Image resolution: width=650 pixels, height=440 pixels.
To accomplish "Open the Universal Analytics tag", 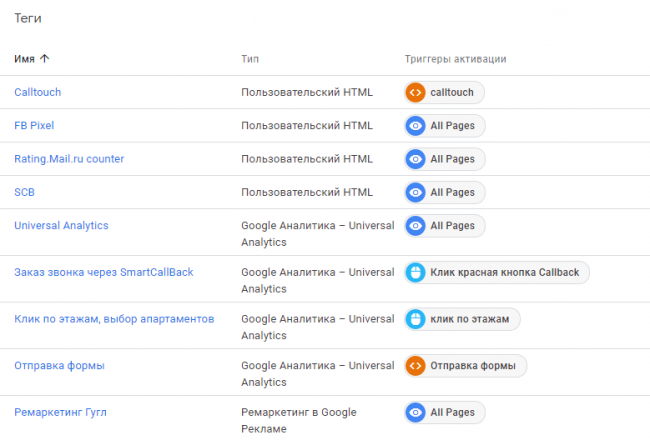I will tap(61, 225).
